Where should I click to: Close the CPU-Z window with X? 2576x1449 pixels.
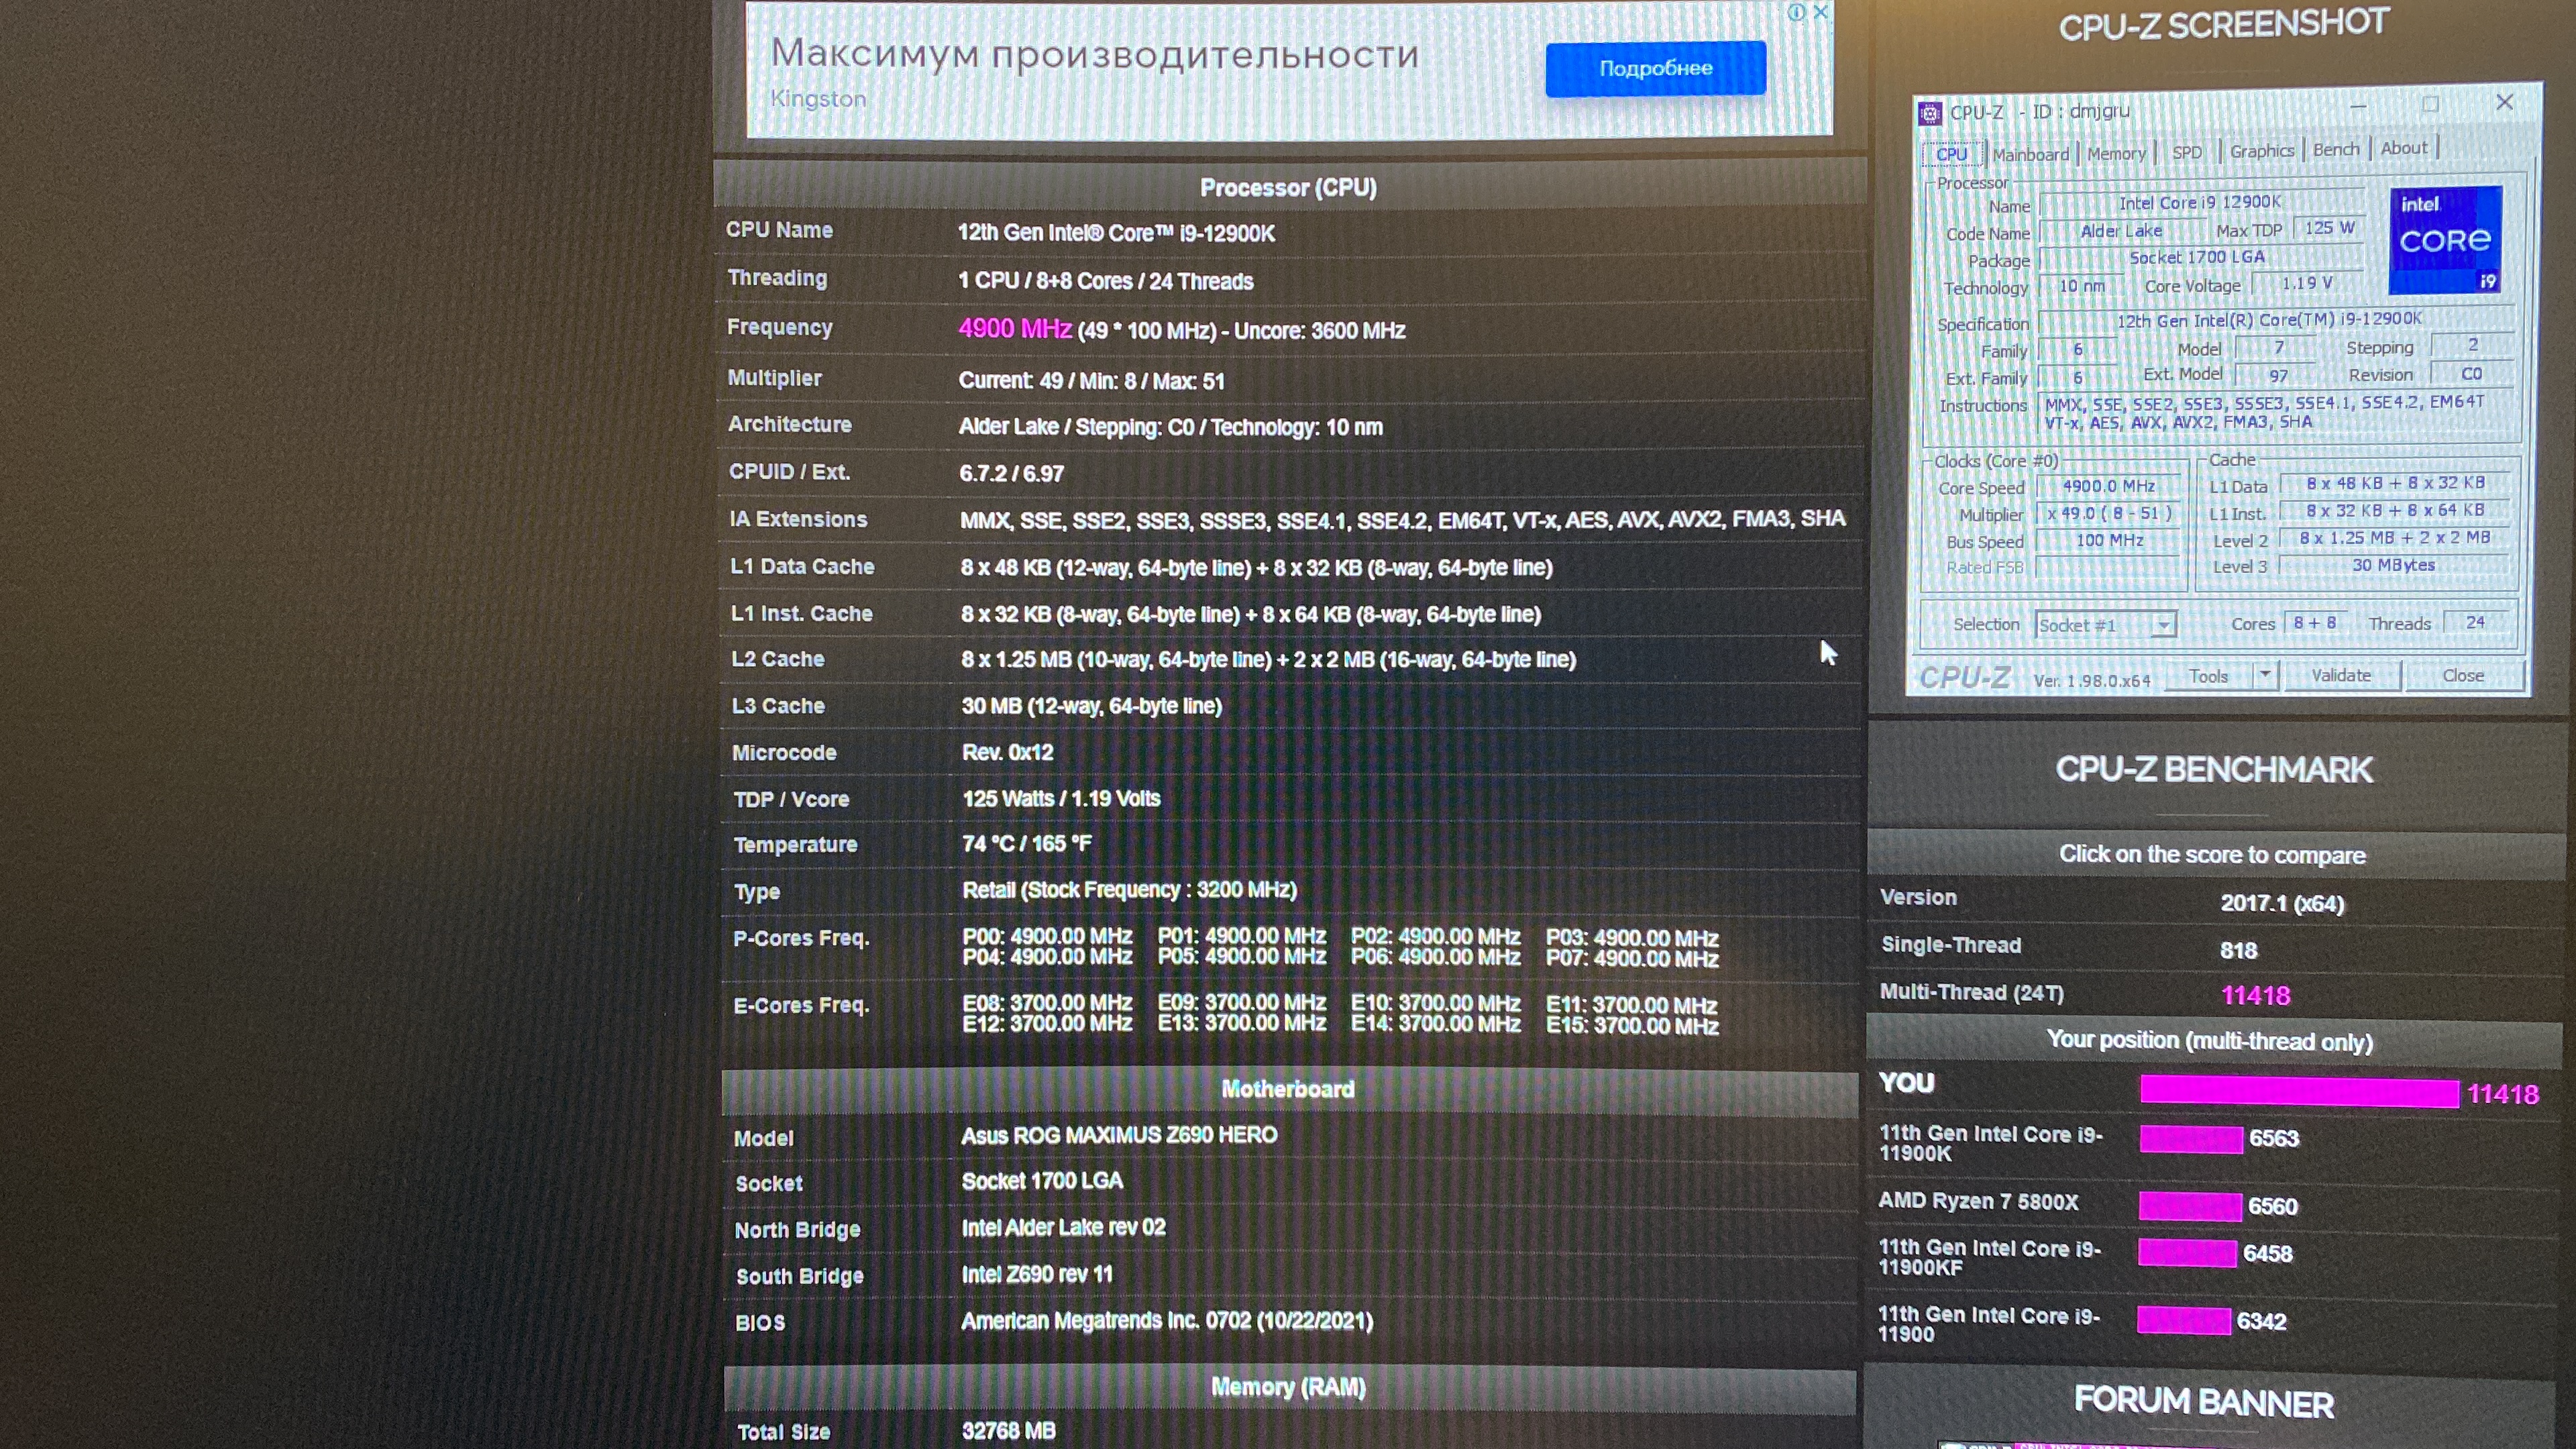point(2504,102)
